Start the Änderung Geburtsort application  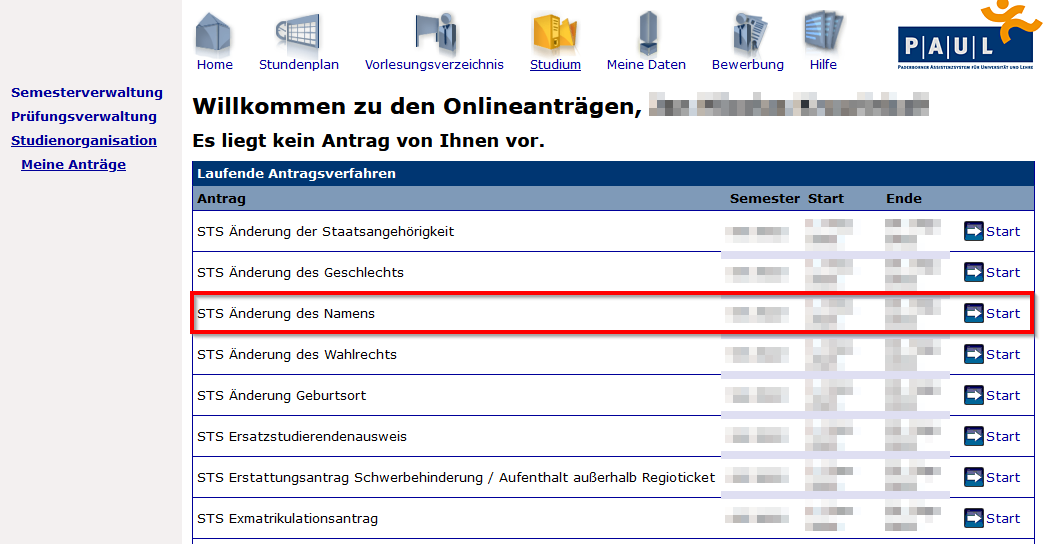pyautogui.click(x=1002, y=396)
